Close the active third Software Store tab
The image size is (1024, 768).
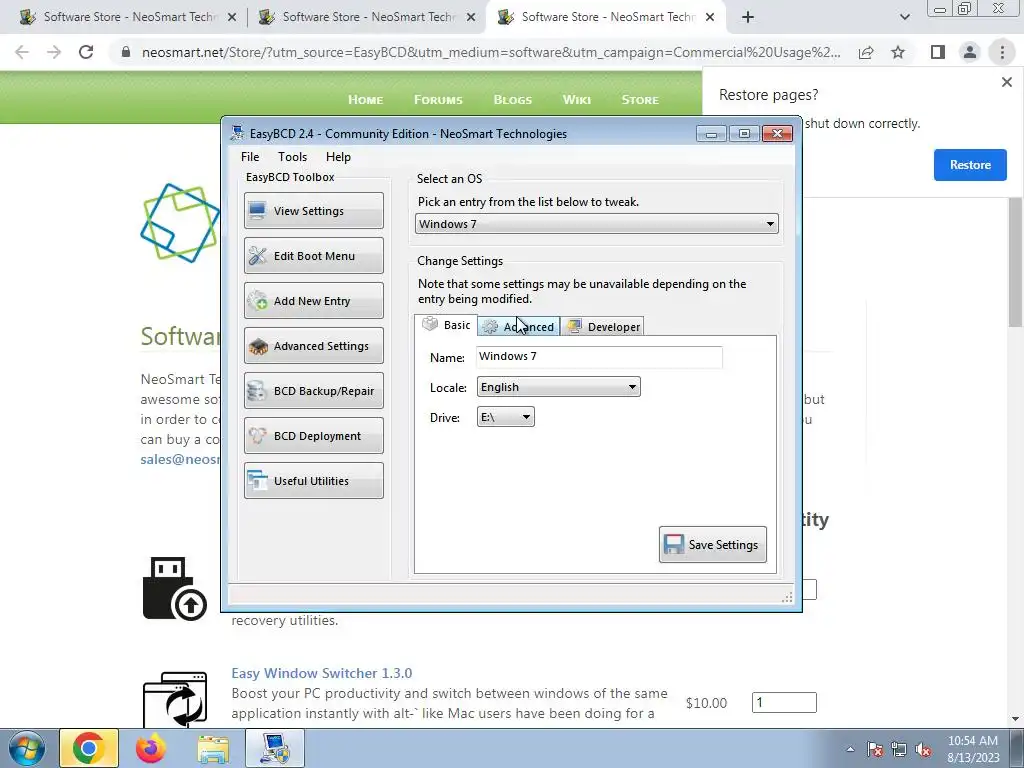pos(710,17)
